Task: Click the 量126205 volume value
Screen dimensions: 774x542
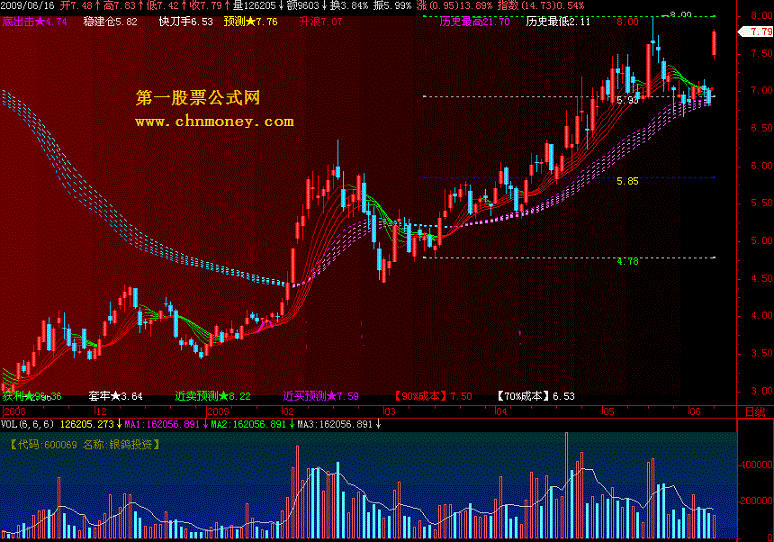Action: (258, 5)
